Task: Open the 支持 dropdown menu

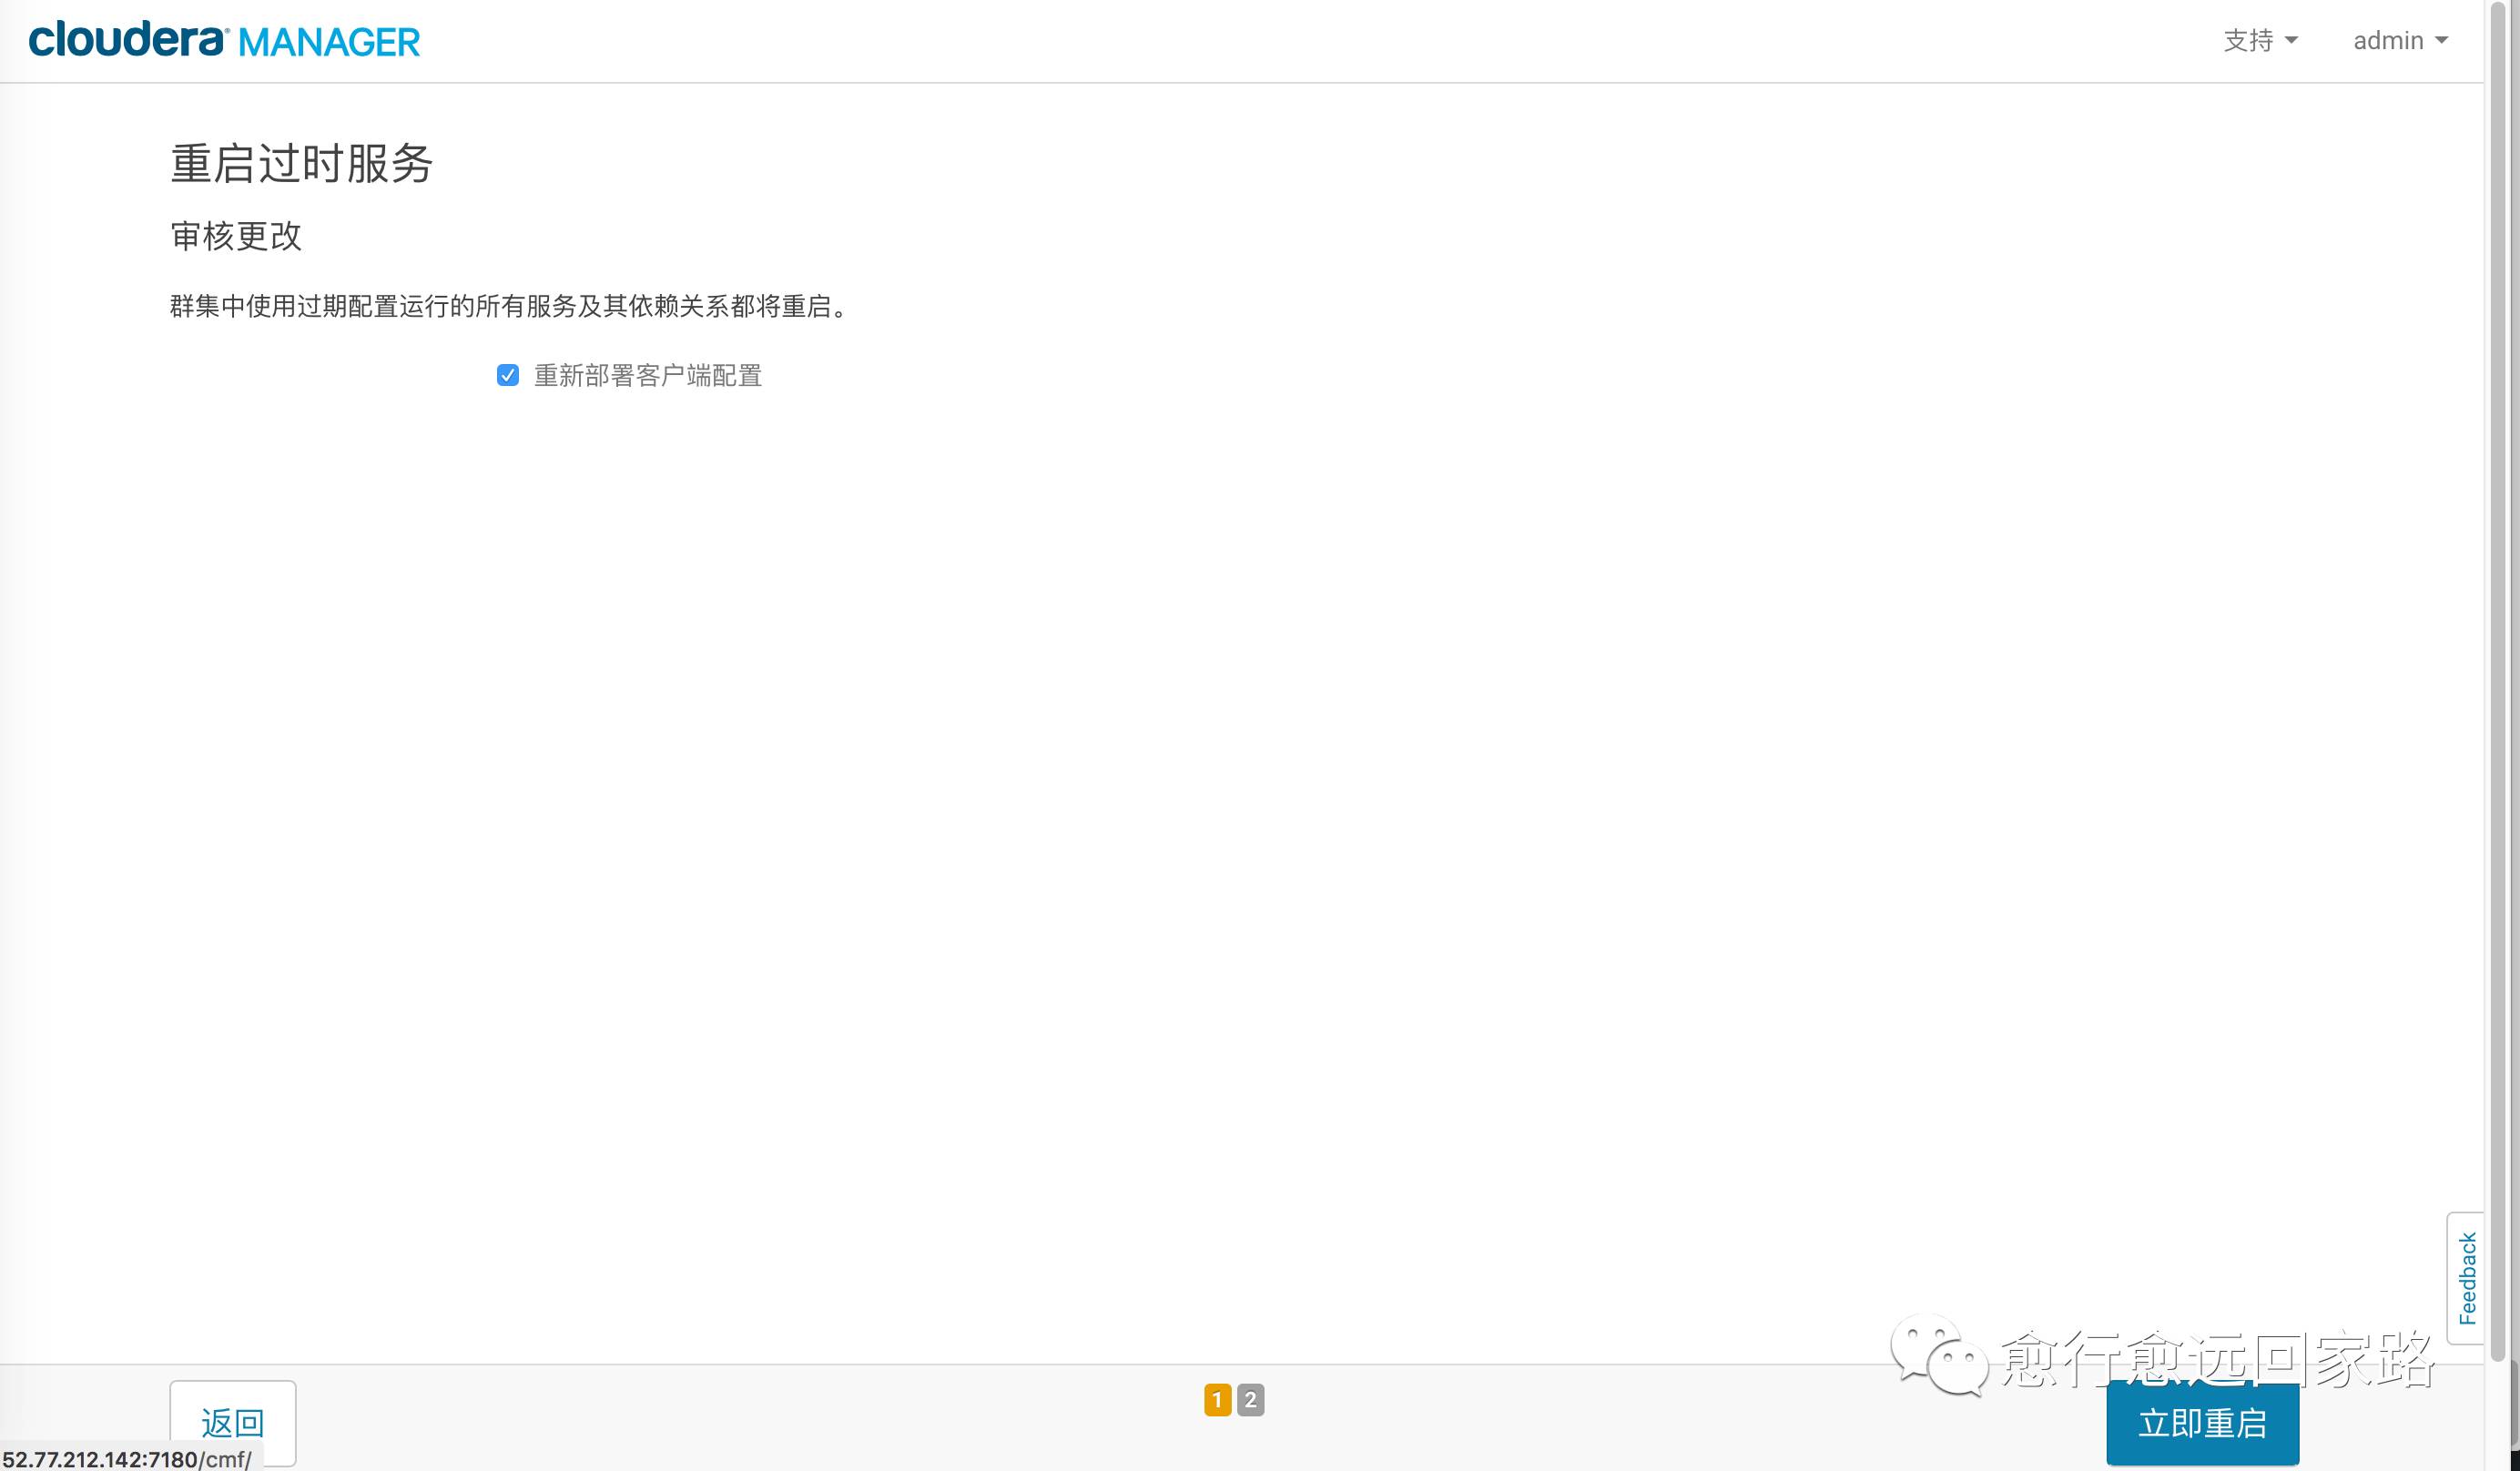Action: [2260, 40]
